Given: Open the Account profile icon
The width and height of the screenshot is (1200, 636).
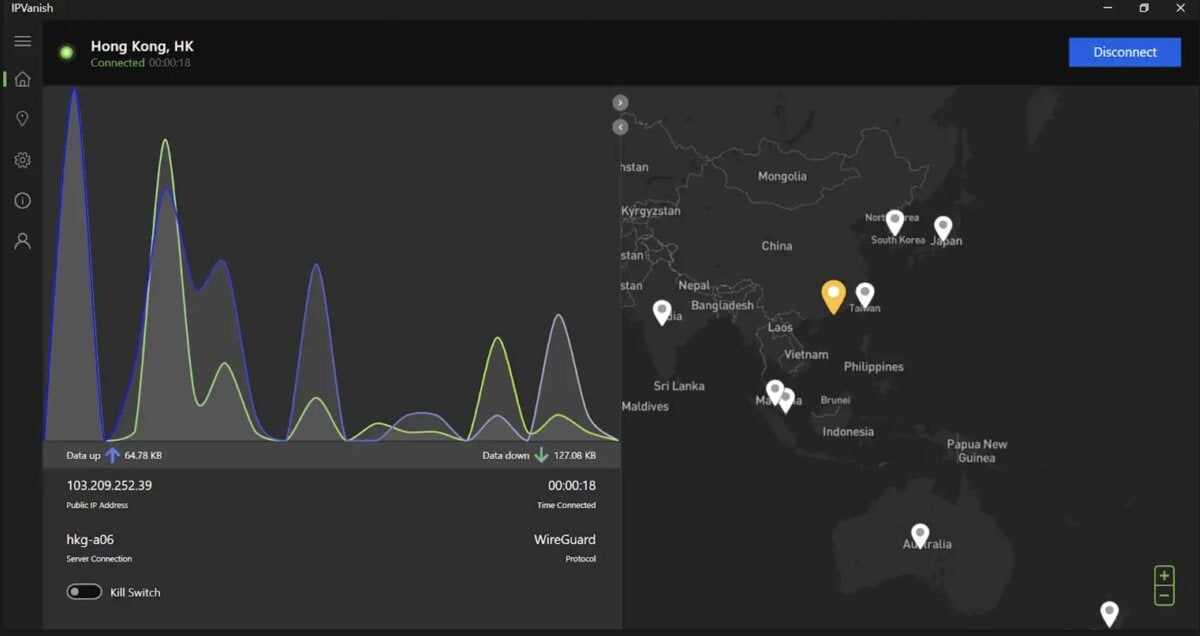Looking at the screenshot, I should click(x=22, y=241).
